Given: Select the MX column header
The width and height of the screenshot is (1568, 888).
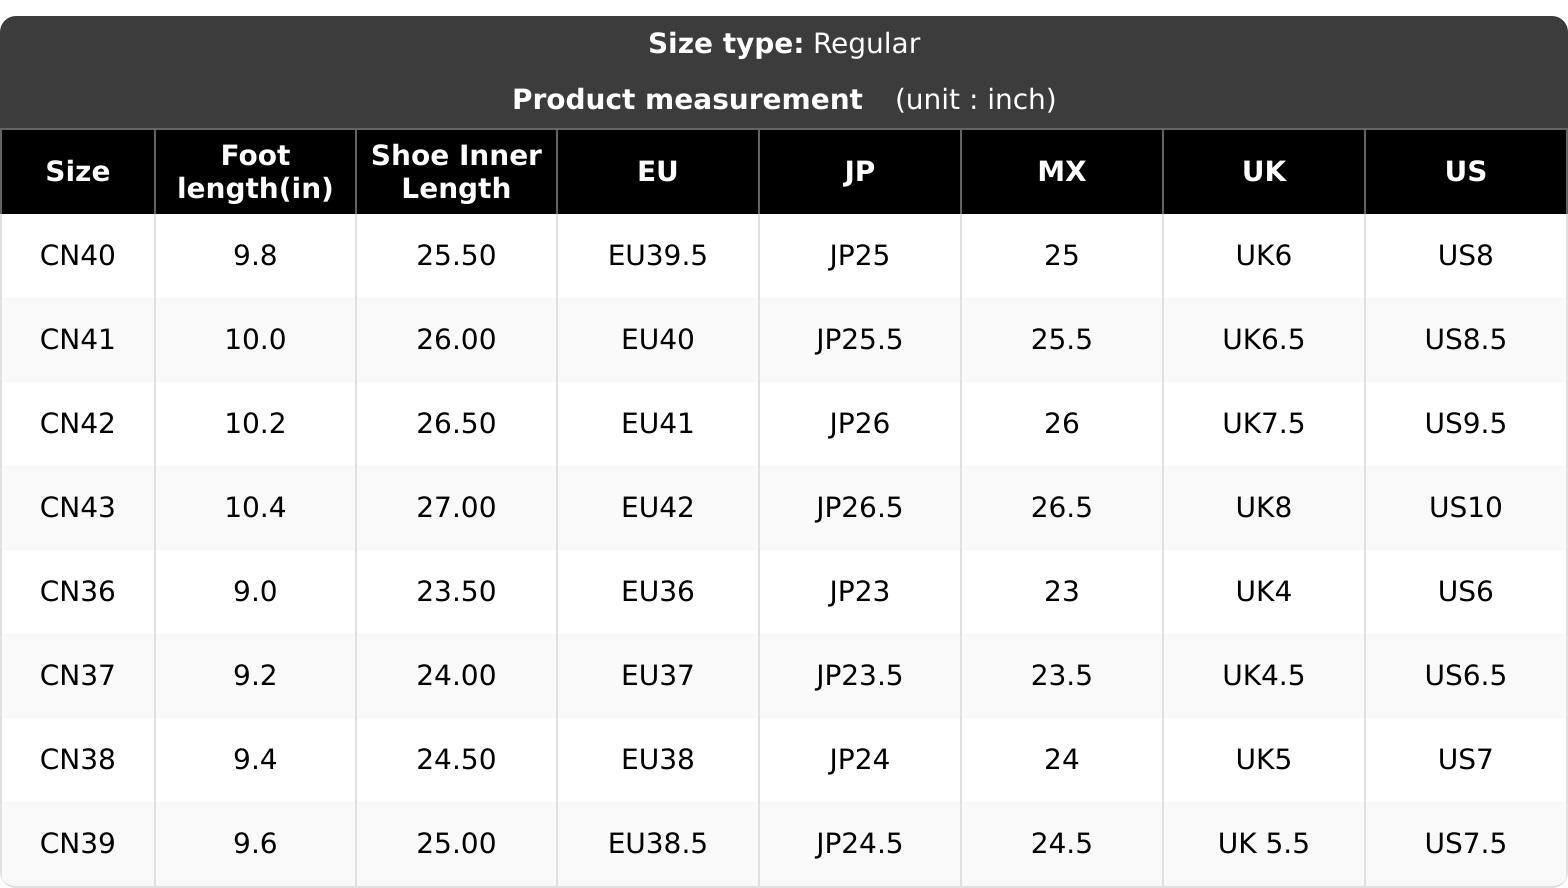Looking at the screenshot, I should (1062, 172).
